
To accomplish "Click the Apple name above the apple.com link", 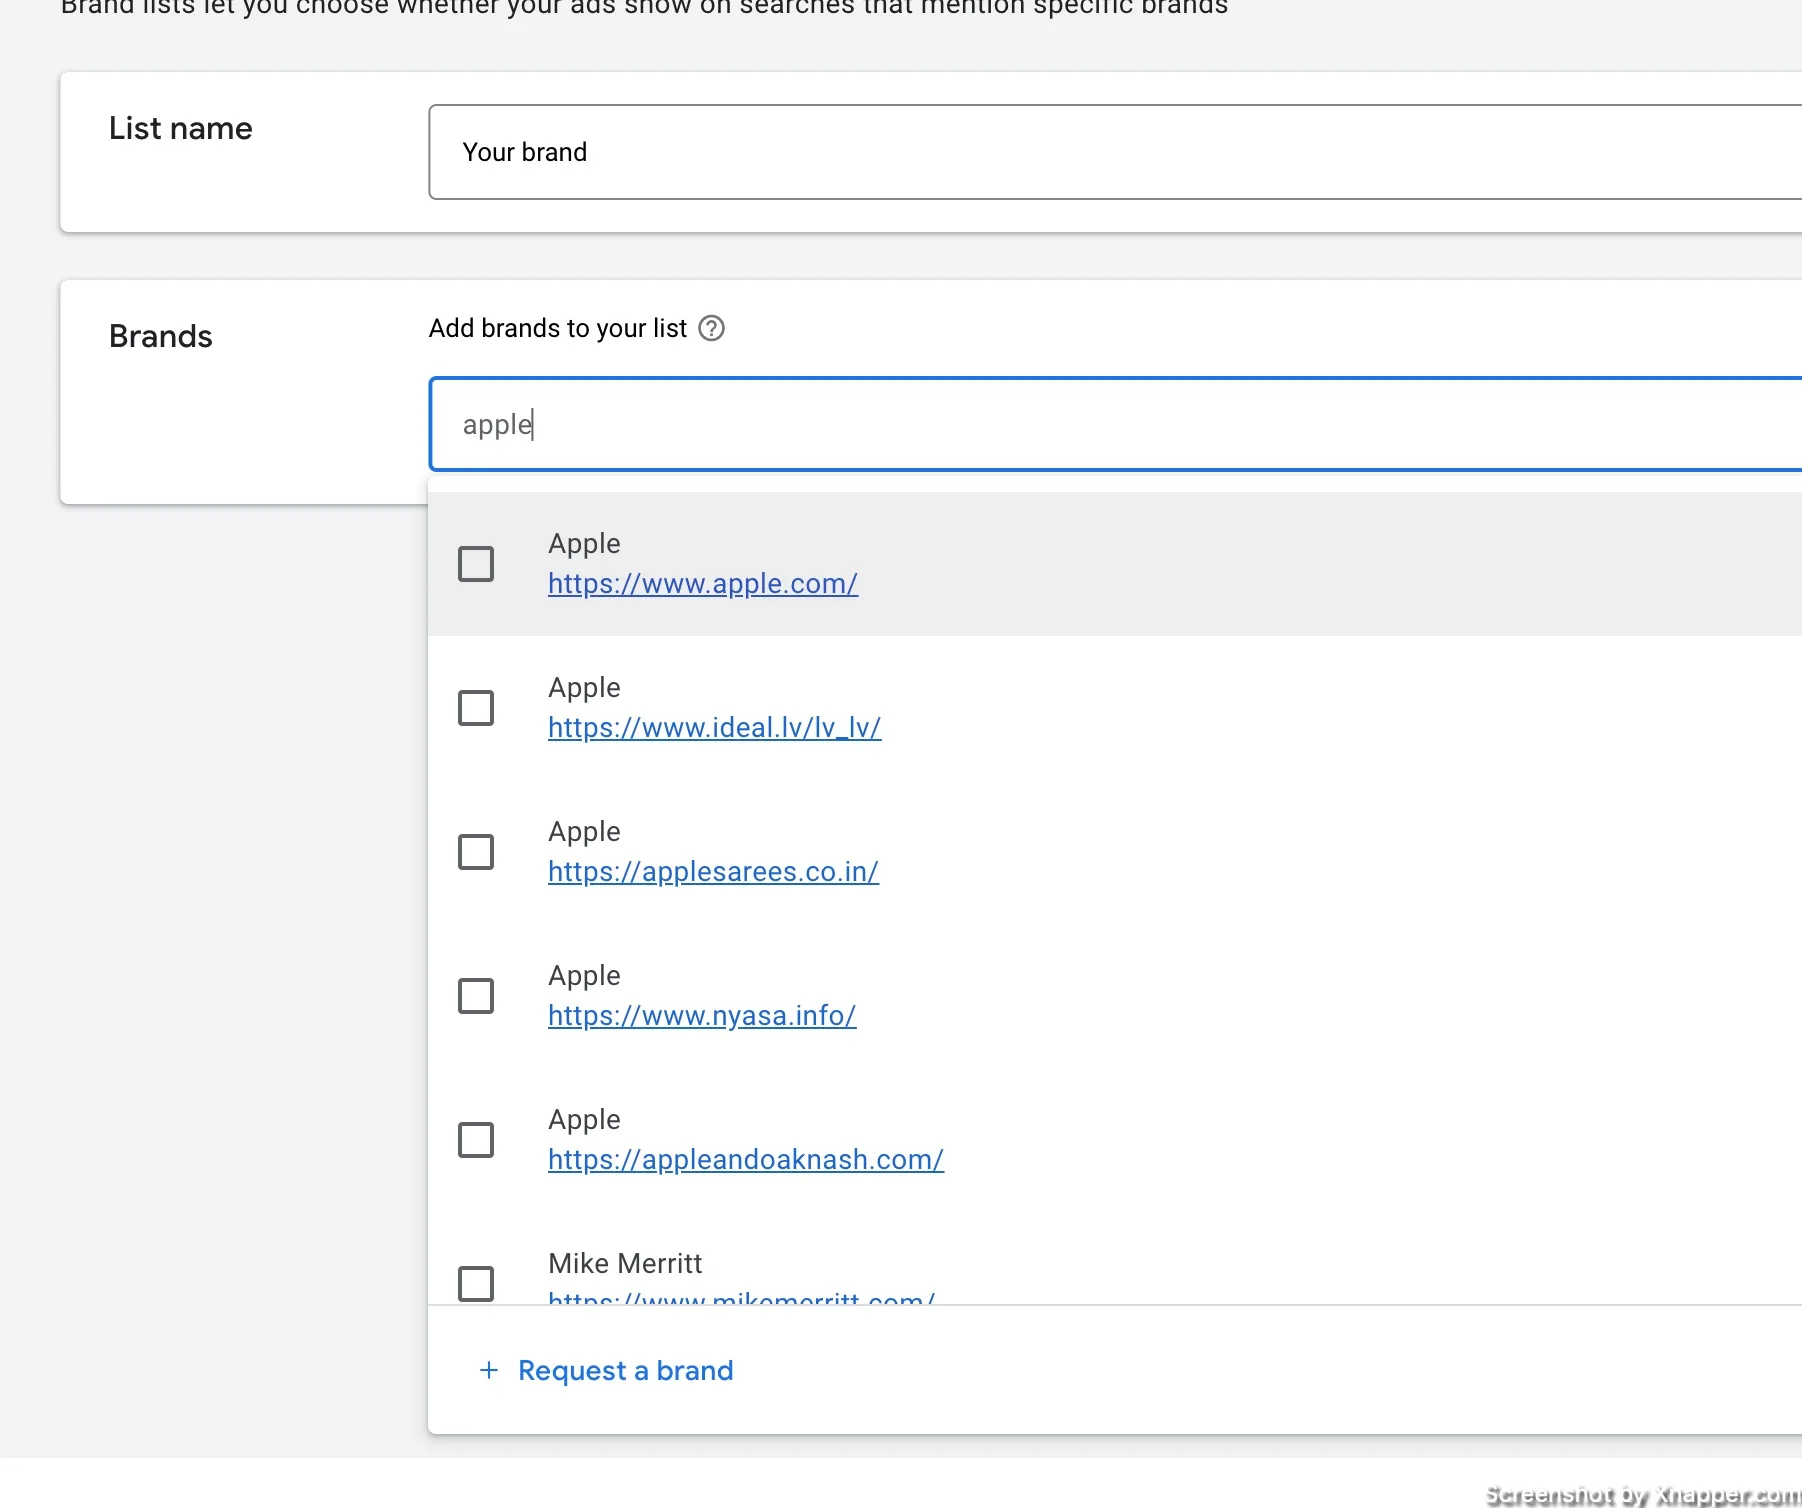I will [584, 544].
